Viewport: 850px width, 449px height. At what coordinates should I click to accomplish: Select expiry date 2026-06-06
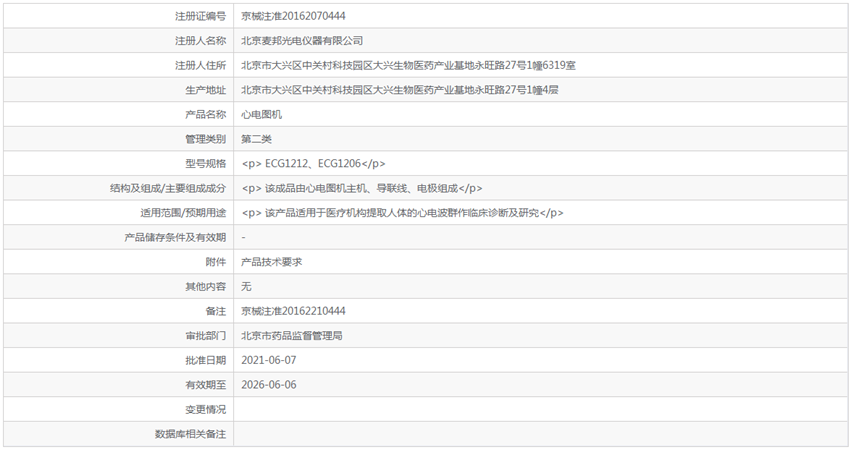coord(269,385)
